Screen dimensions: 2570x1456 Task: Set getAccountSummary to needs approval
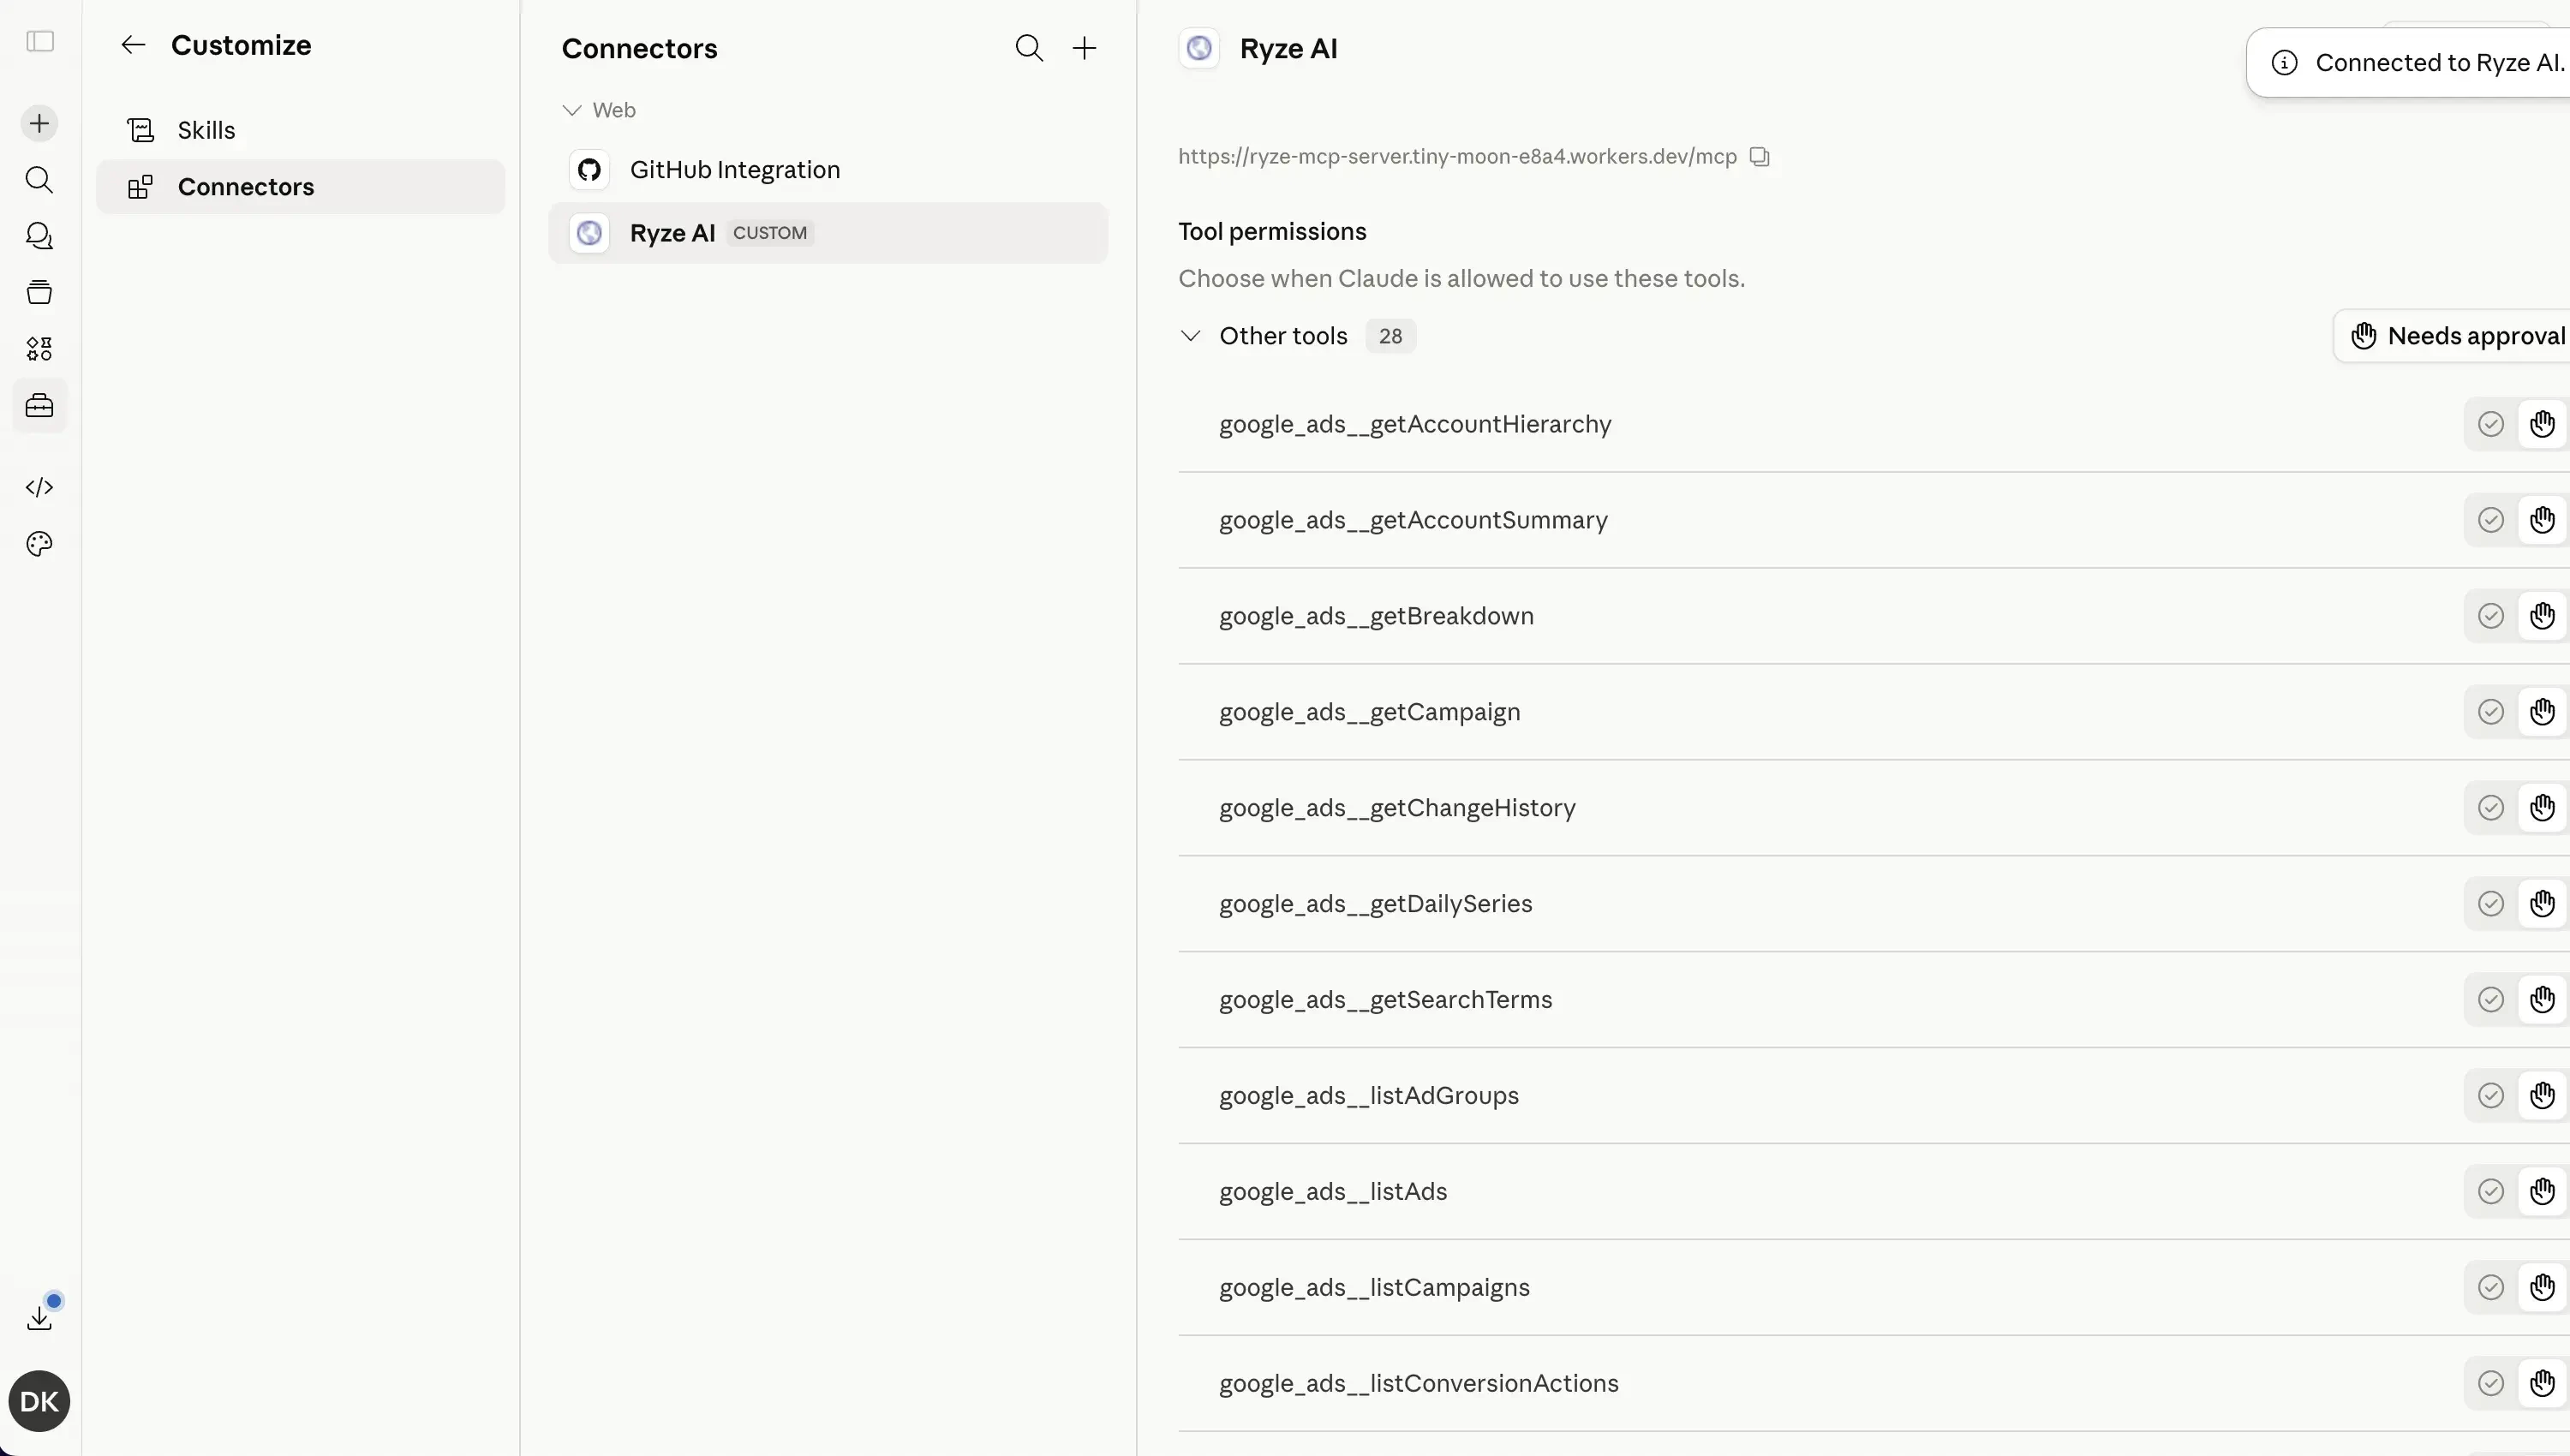click(2542, 520)
